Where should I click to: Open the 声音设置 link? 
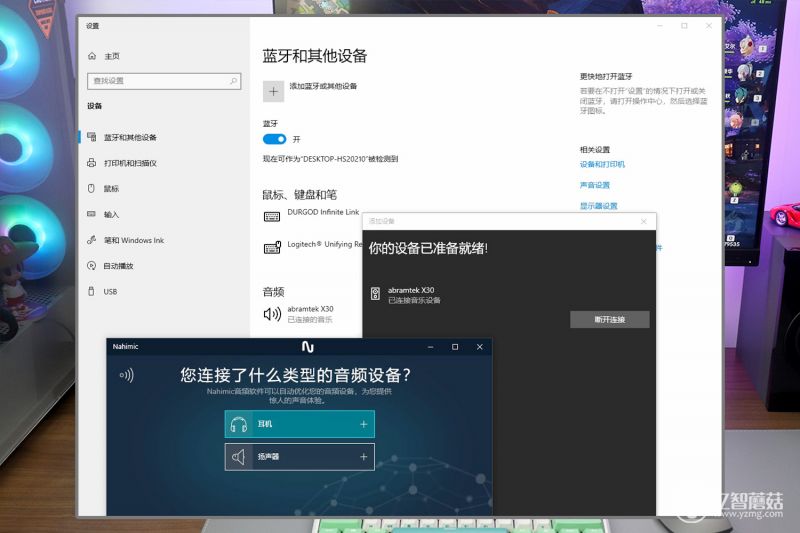(595, 185)
